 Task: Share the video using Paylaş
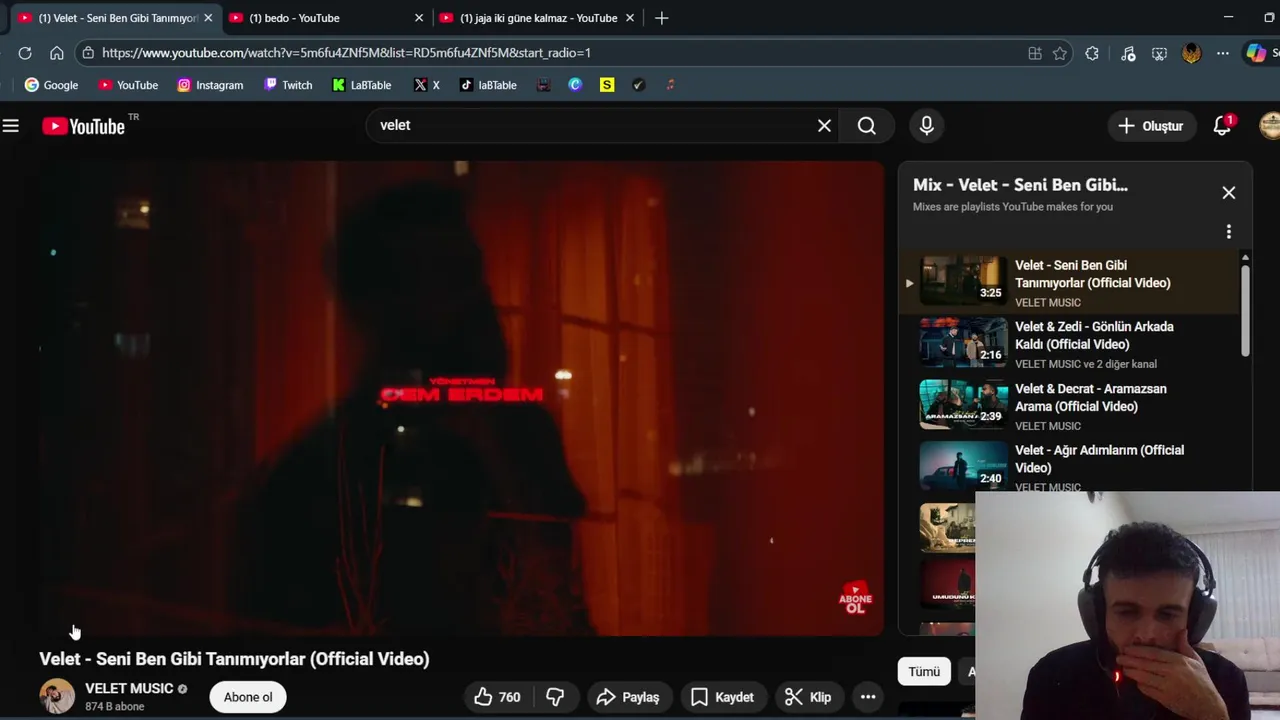coord(627,697)
